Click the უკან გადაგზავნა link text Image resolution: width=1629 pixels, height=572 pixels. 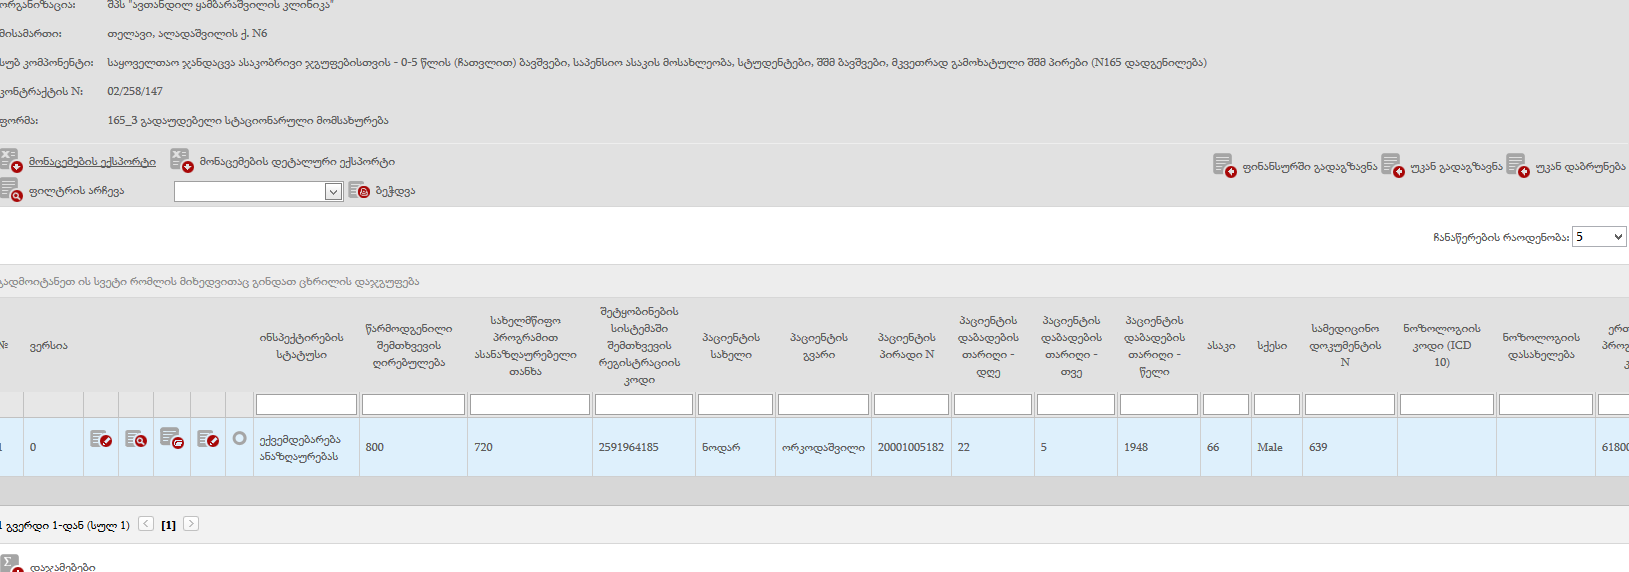pyautogui.click(x=1455, y=167)
